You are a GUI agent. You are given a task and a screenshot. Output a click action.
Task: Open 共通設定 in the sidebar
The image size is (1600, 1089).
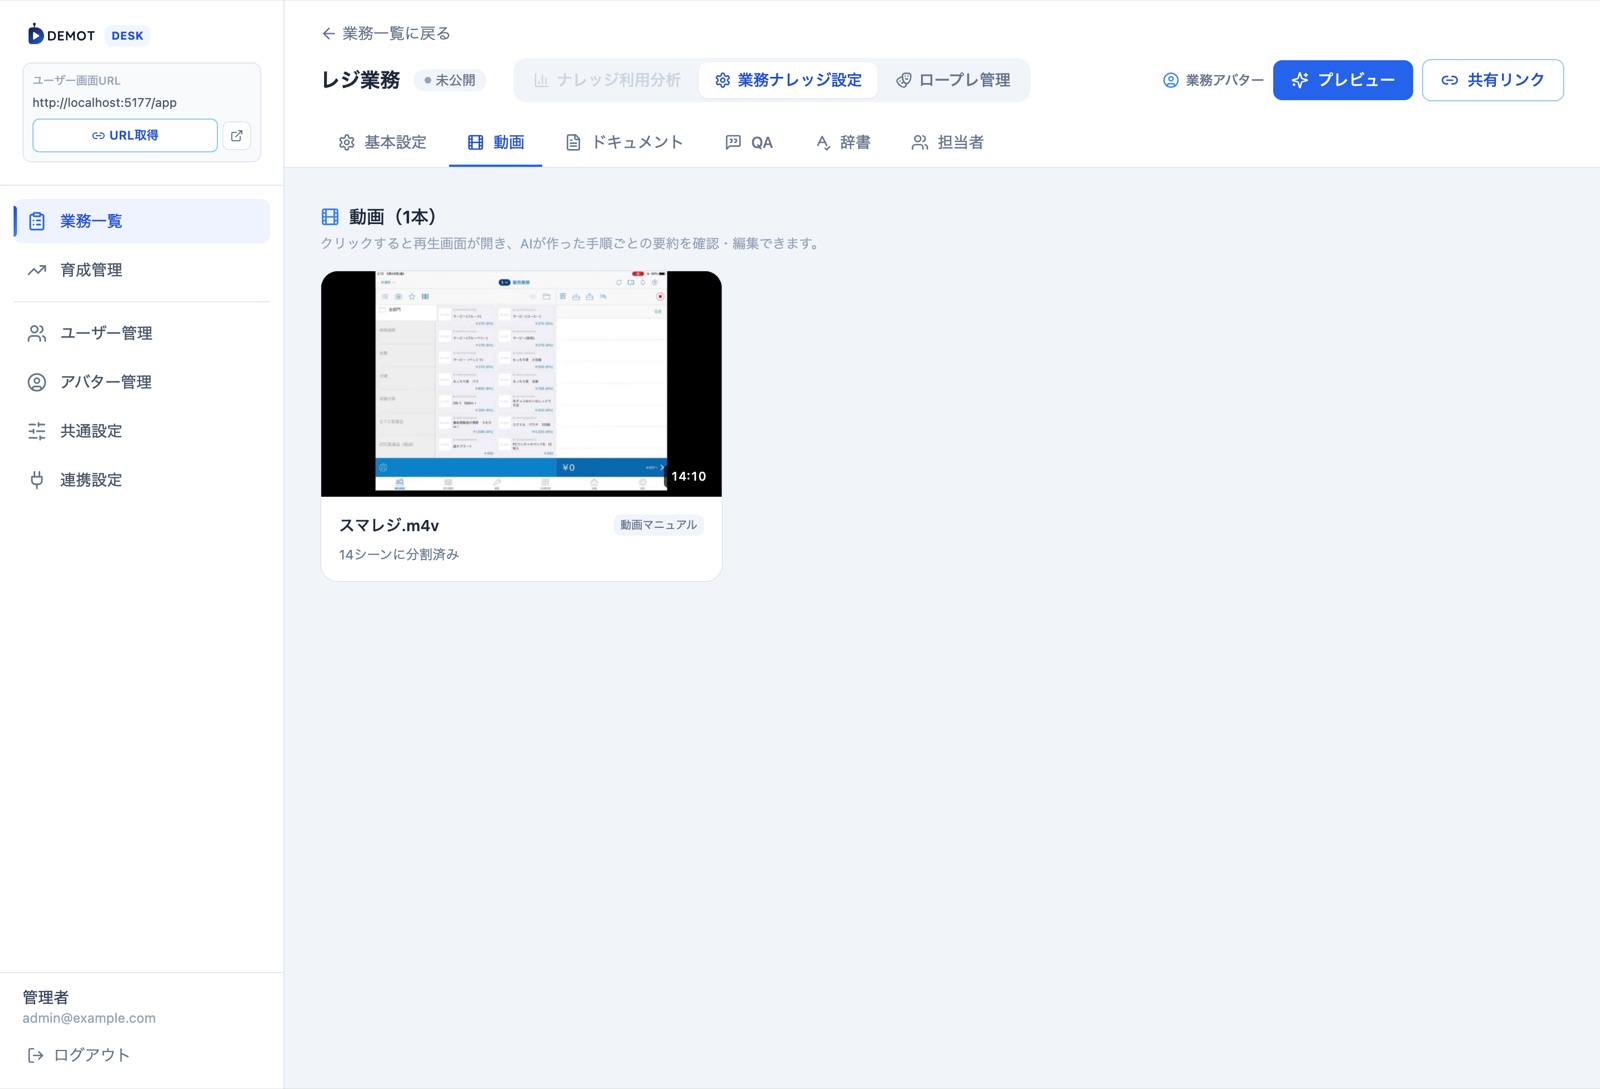pos(142,431)
